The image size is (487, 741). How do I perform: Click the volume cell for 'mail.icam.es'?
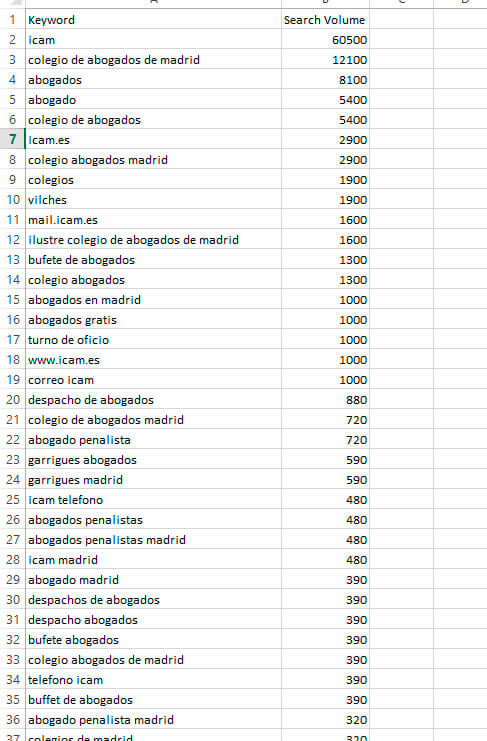[x=325, y=220]
